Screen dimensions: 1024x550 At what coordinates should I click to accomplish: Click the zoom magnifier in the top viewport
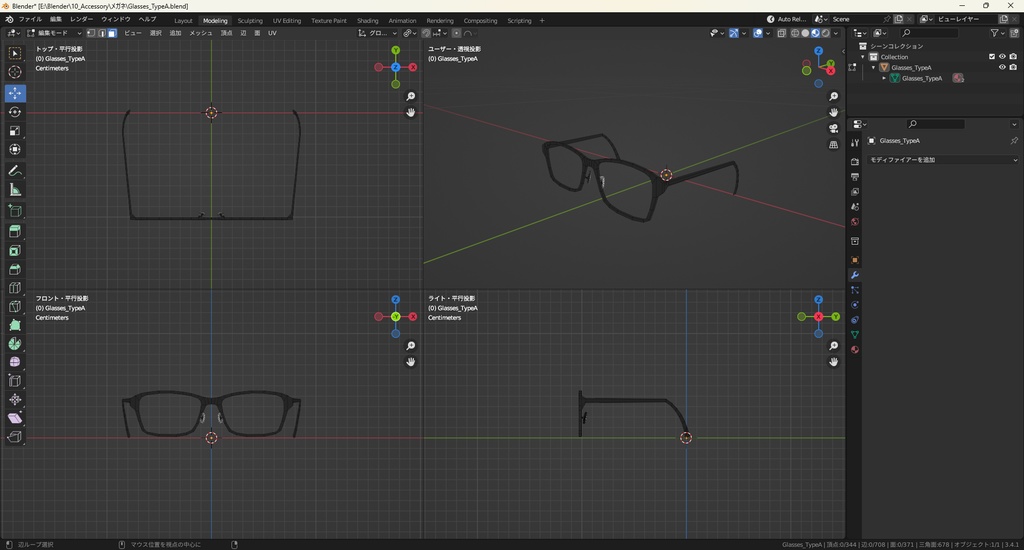(411, 97)
